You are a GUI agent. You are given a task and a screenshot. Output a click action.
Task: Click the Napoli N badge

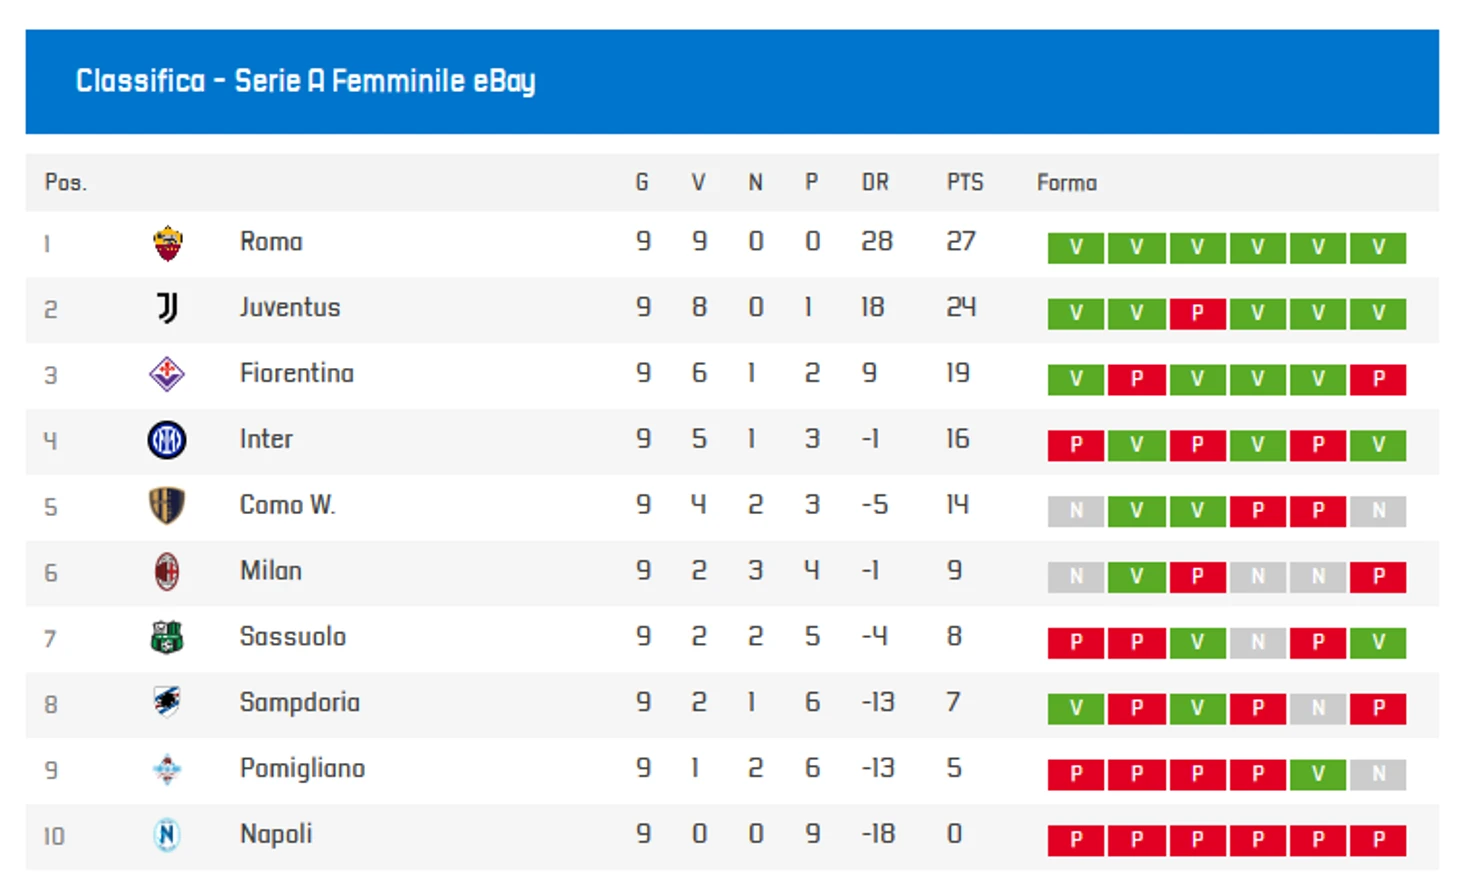tap(167, 835)
